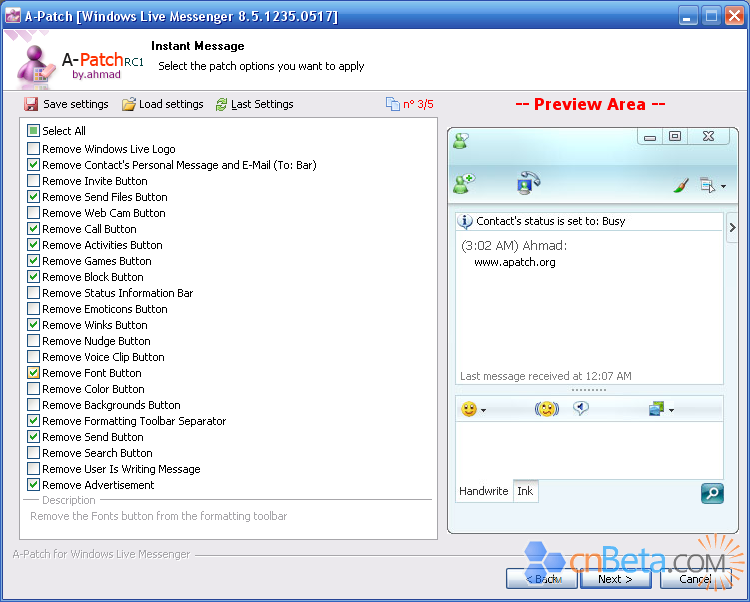Open the emoticons dropdown arrow

[484, 410]
